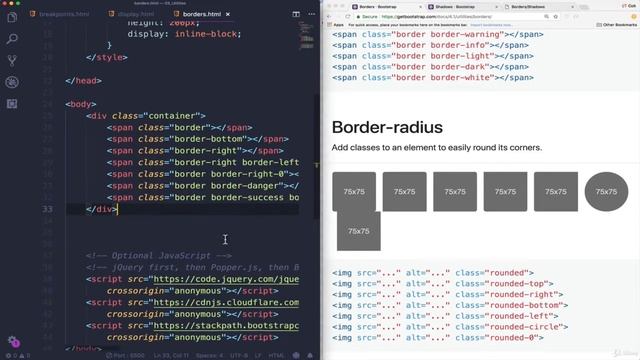Click the Port: 5500 status bar entry

125,356
